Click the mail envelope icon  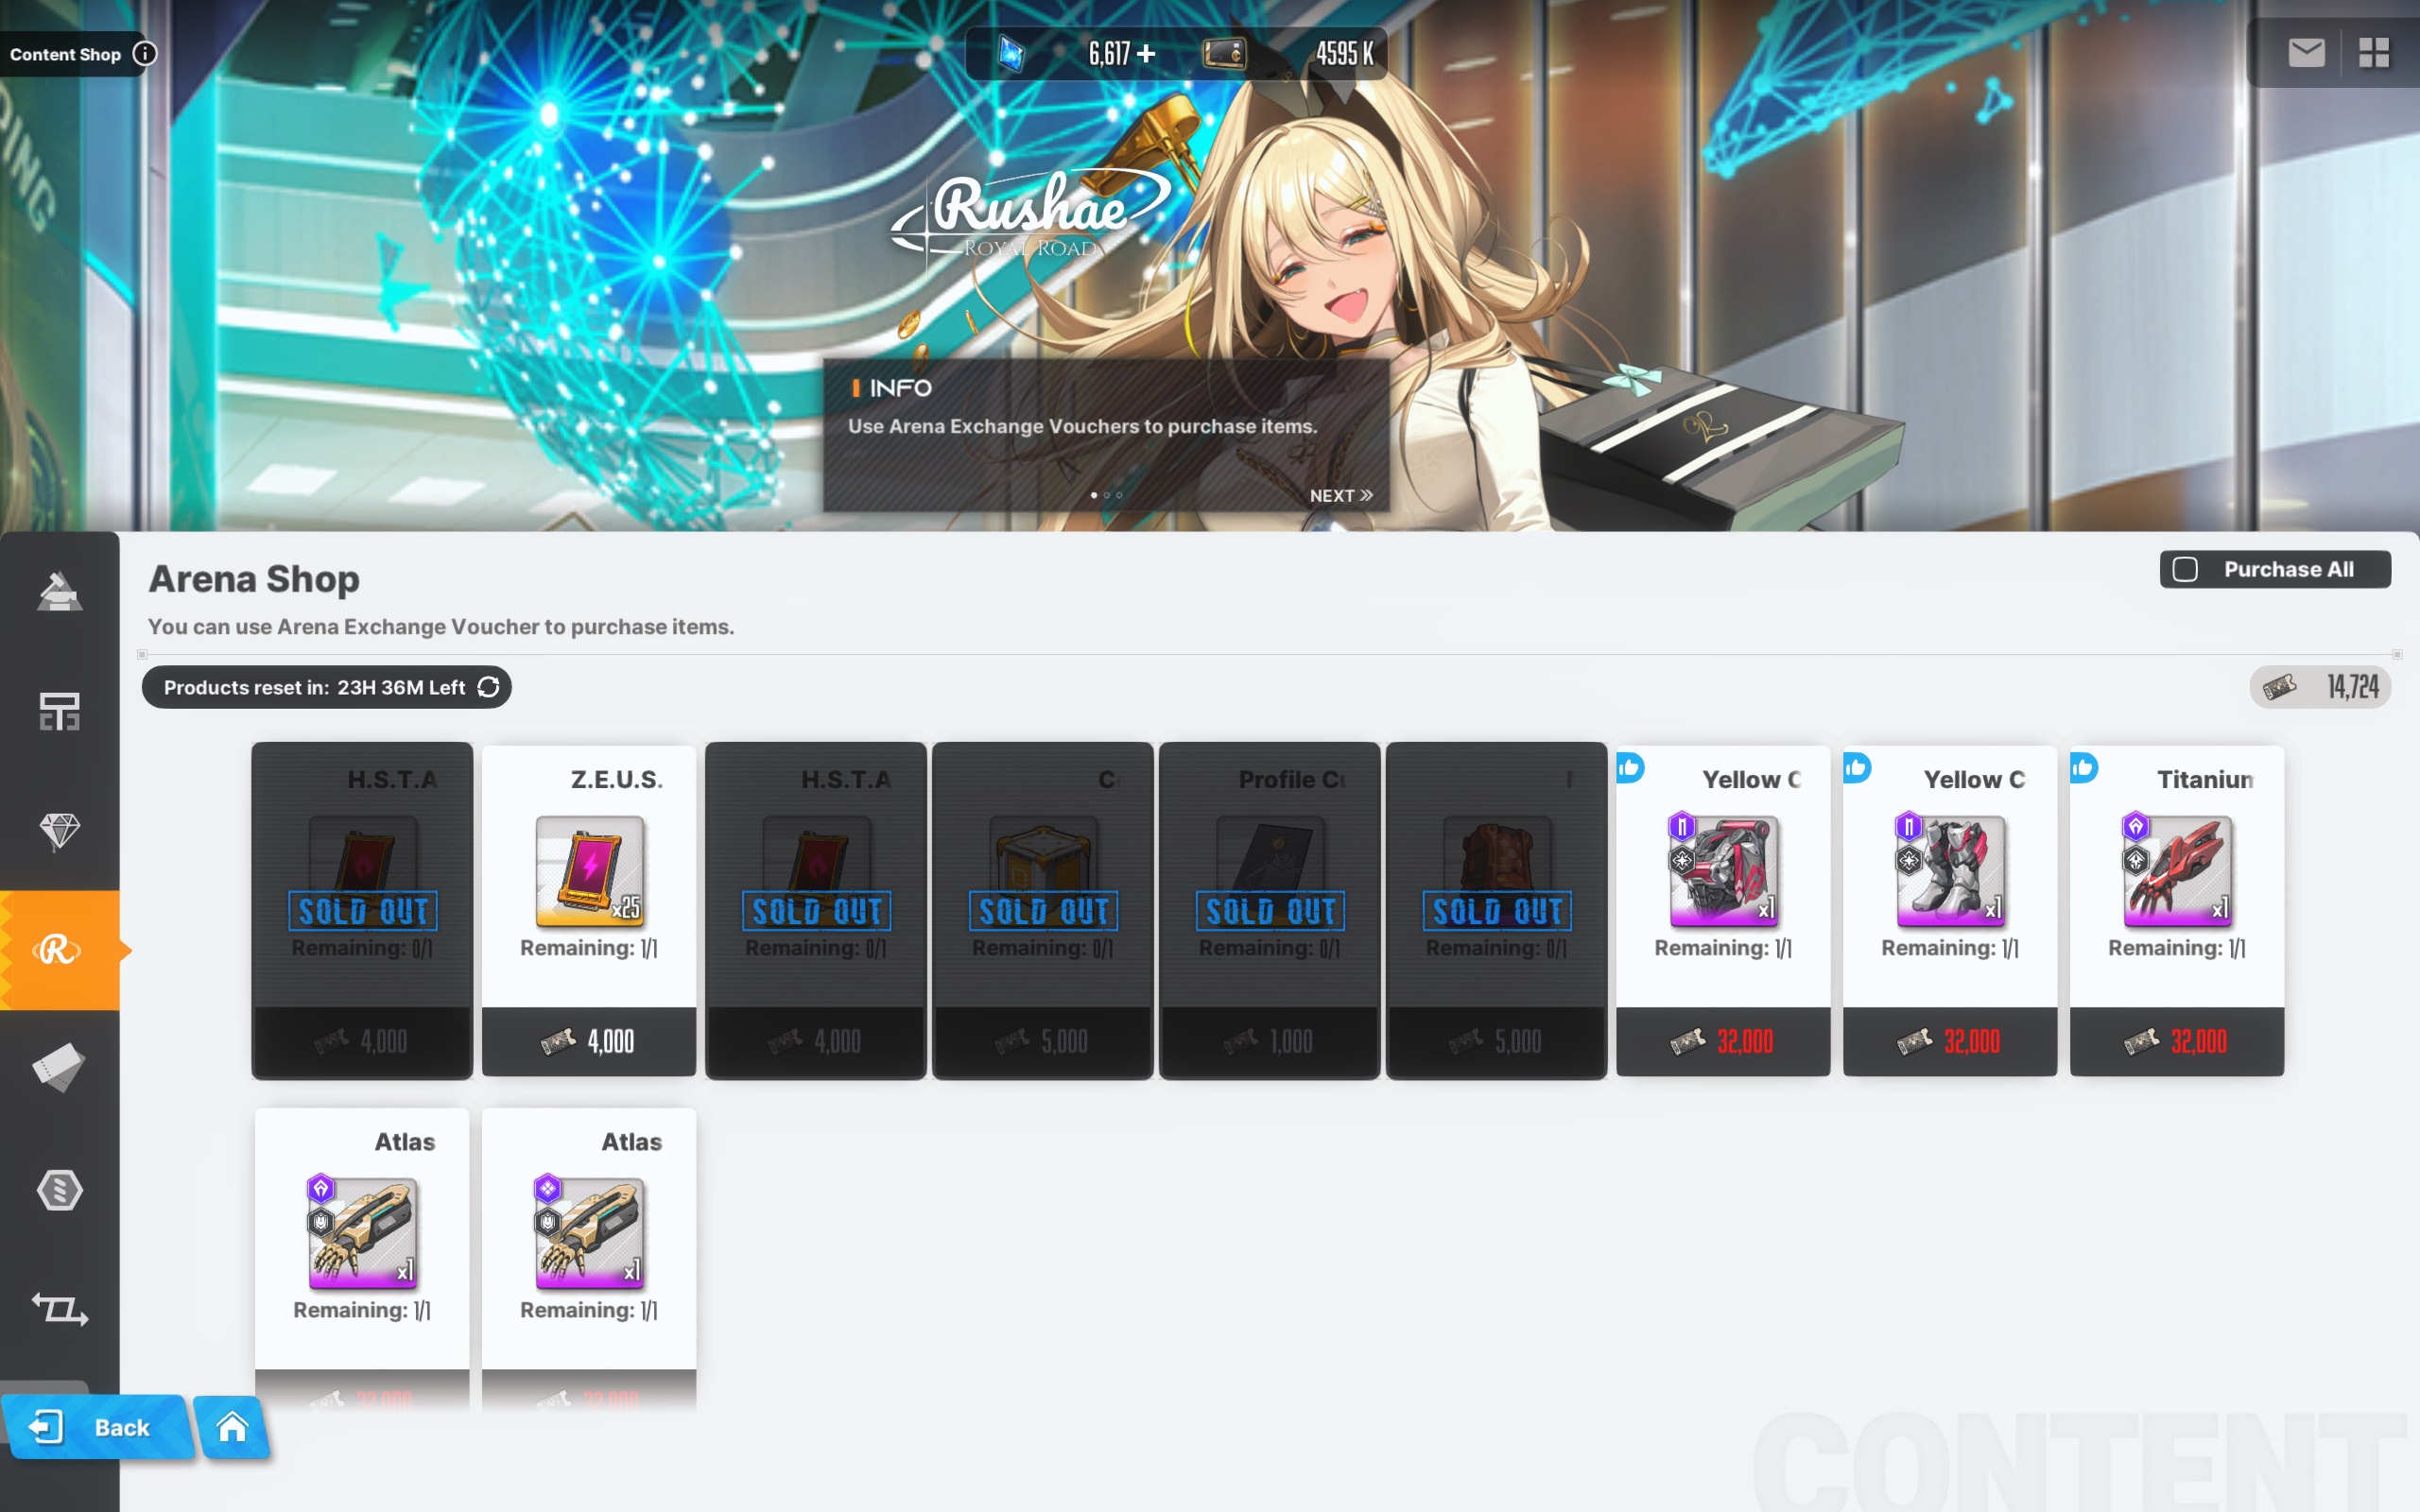click(x=2306, y=52)
